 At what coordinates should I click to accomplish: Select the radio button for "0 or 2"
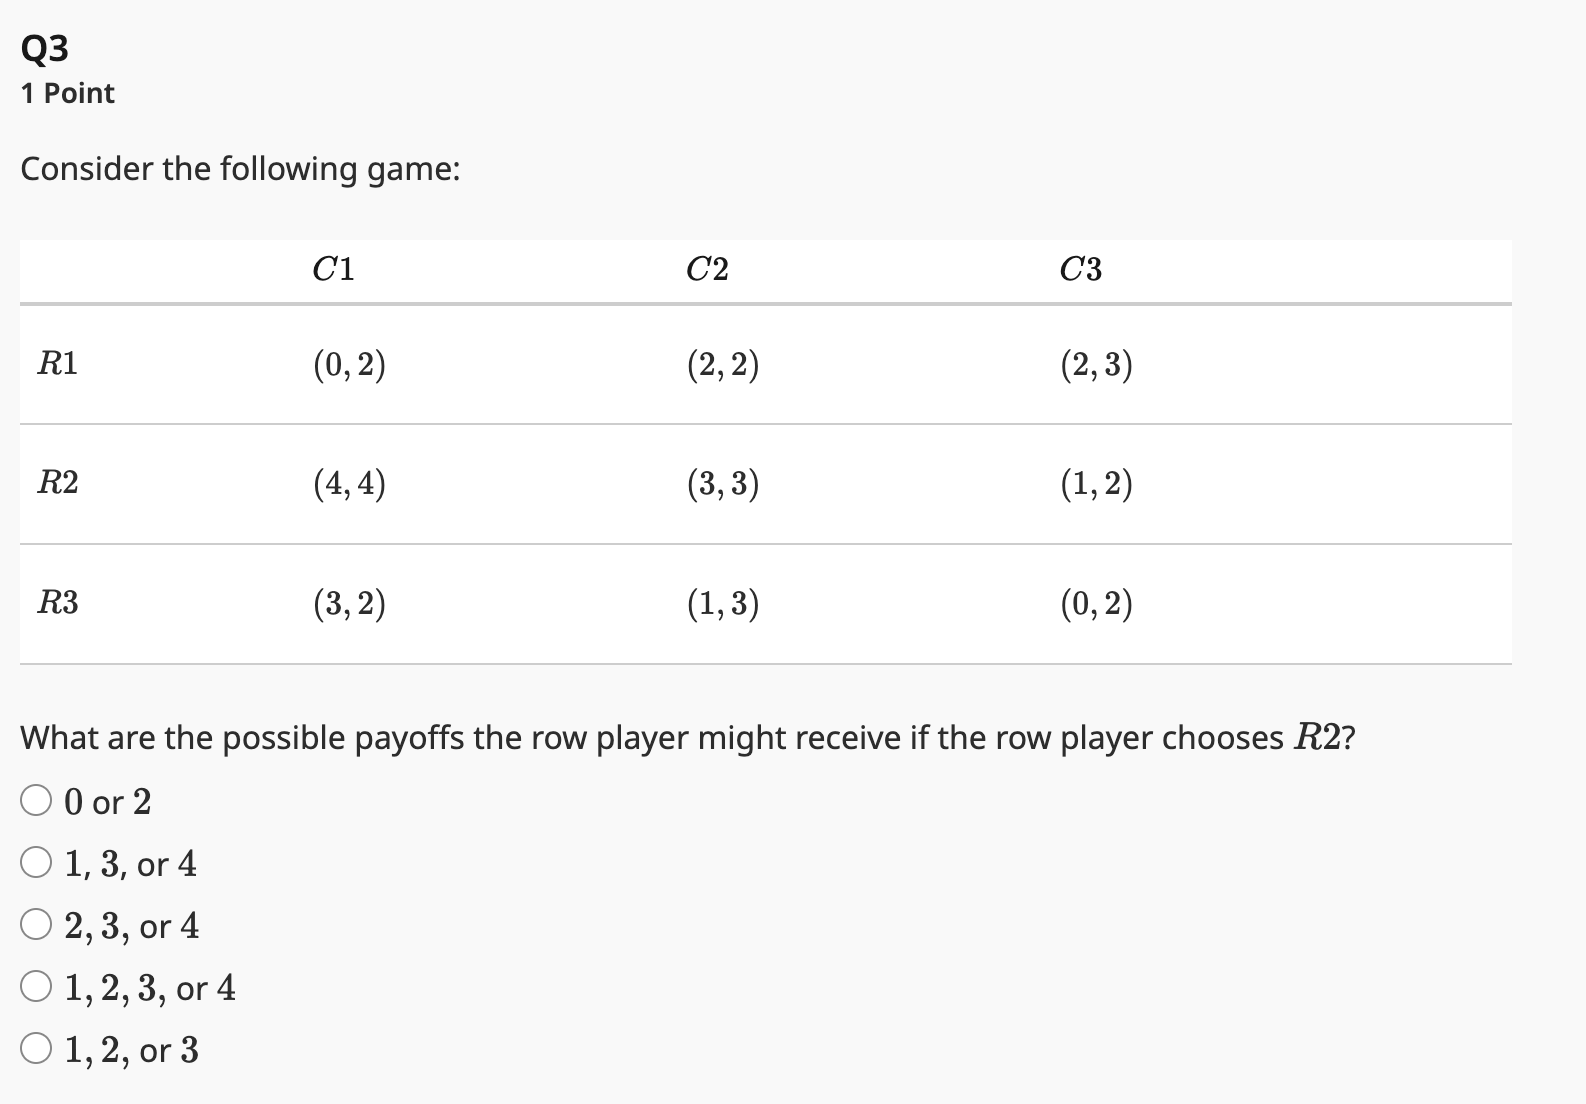tap(36, 800)
